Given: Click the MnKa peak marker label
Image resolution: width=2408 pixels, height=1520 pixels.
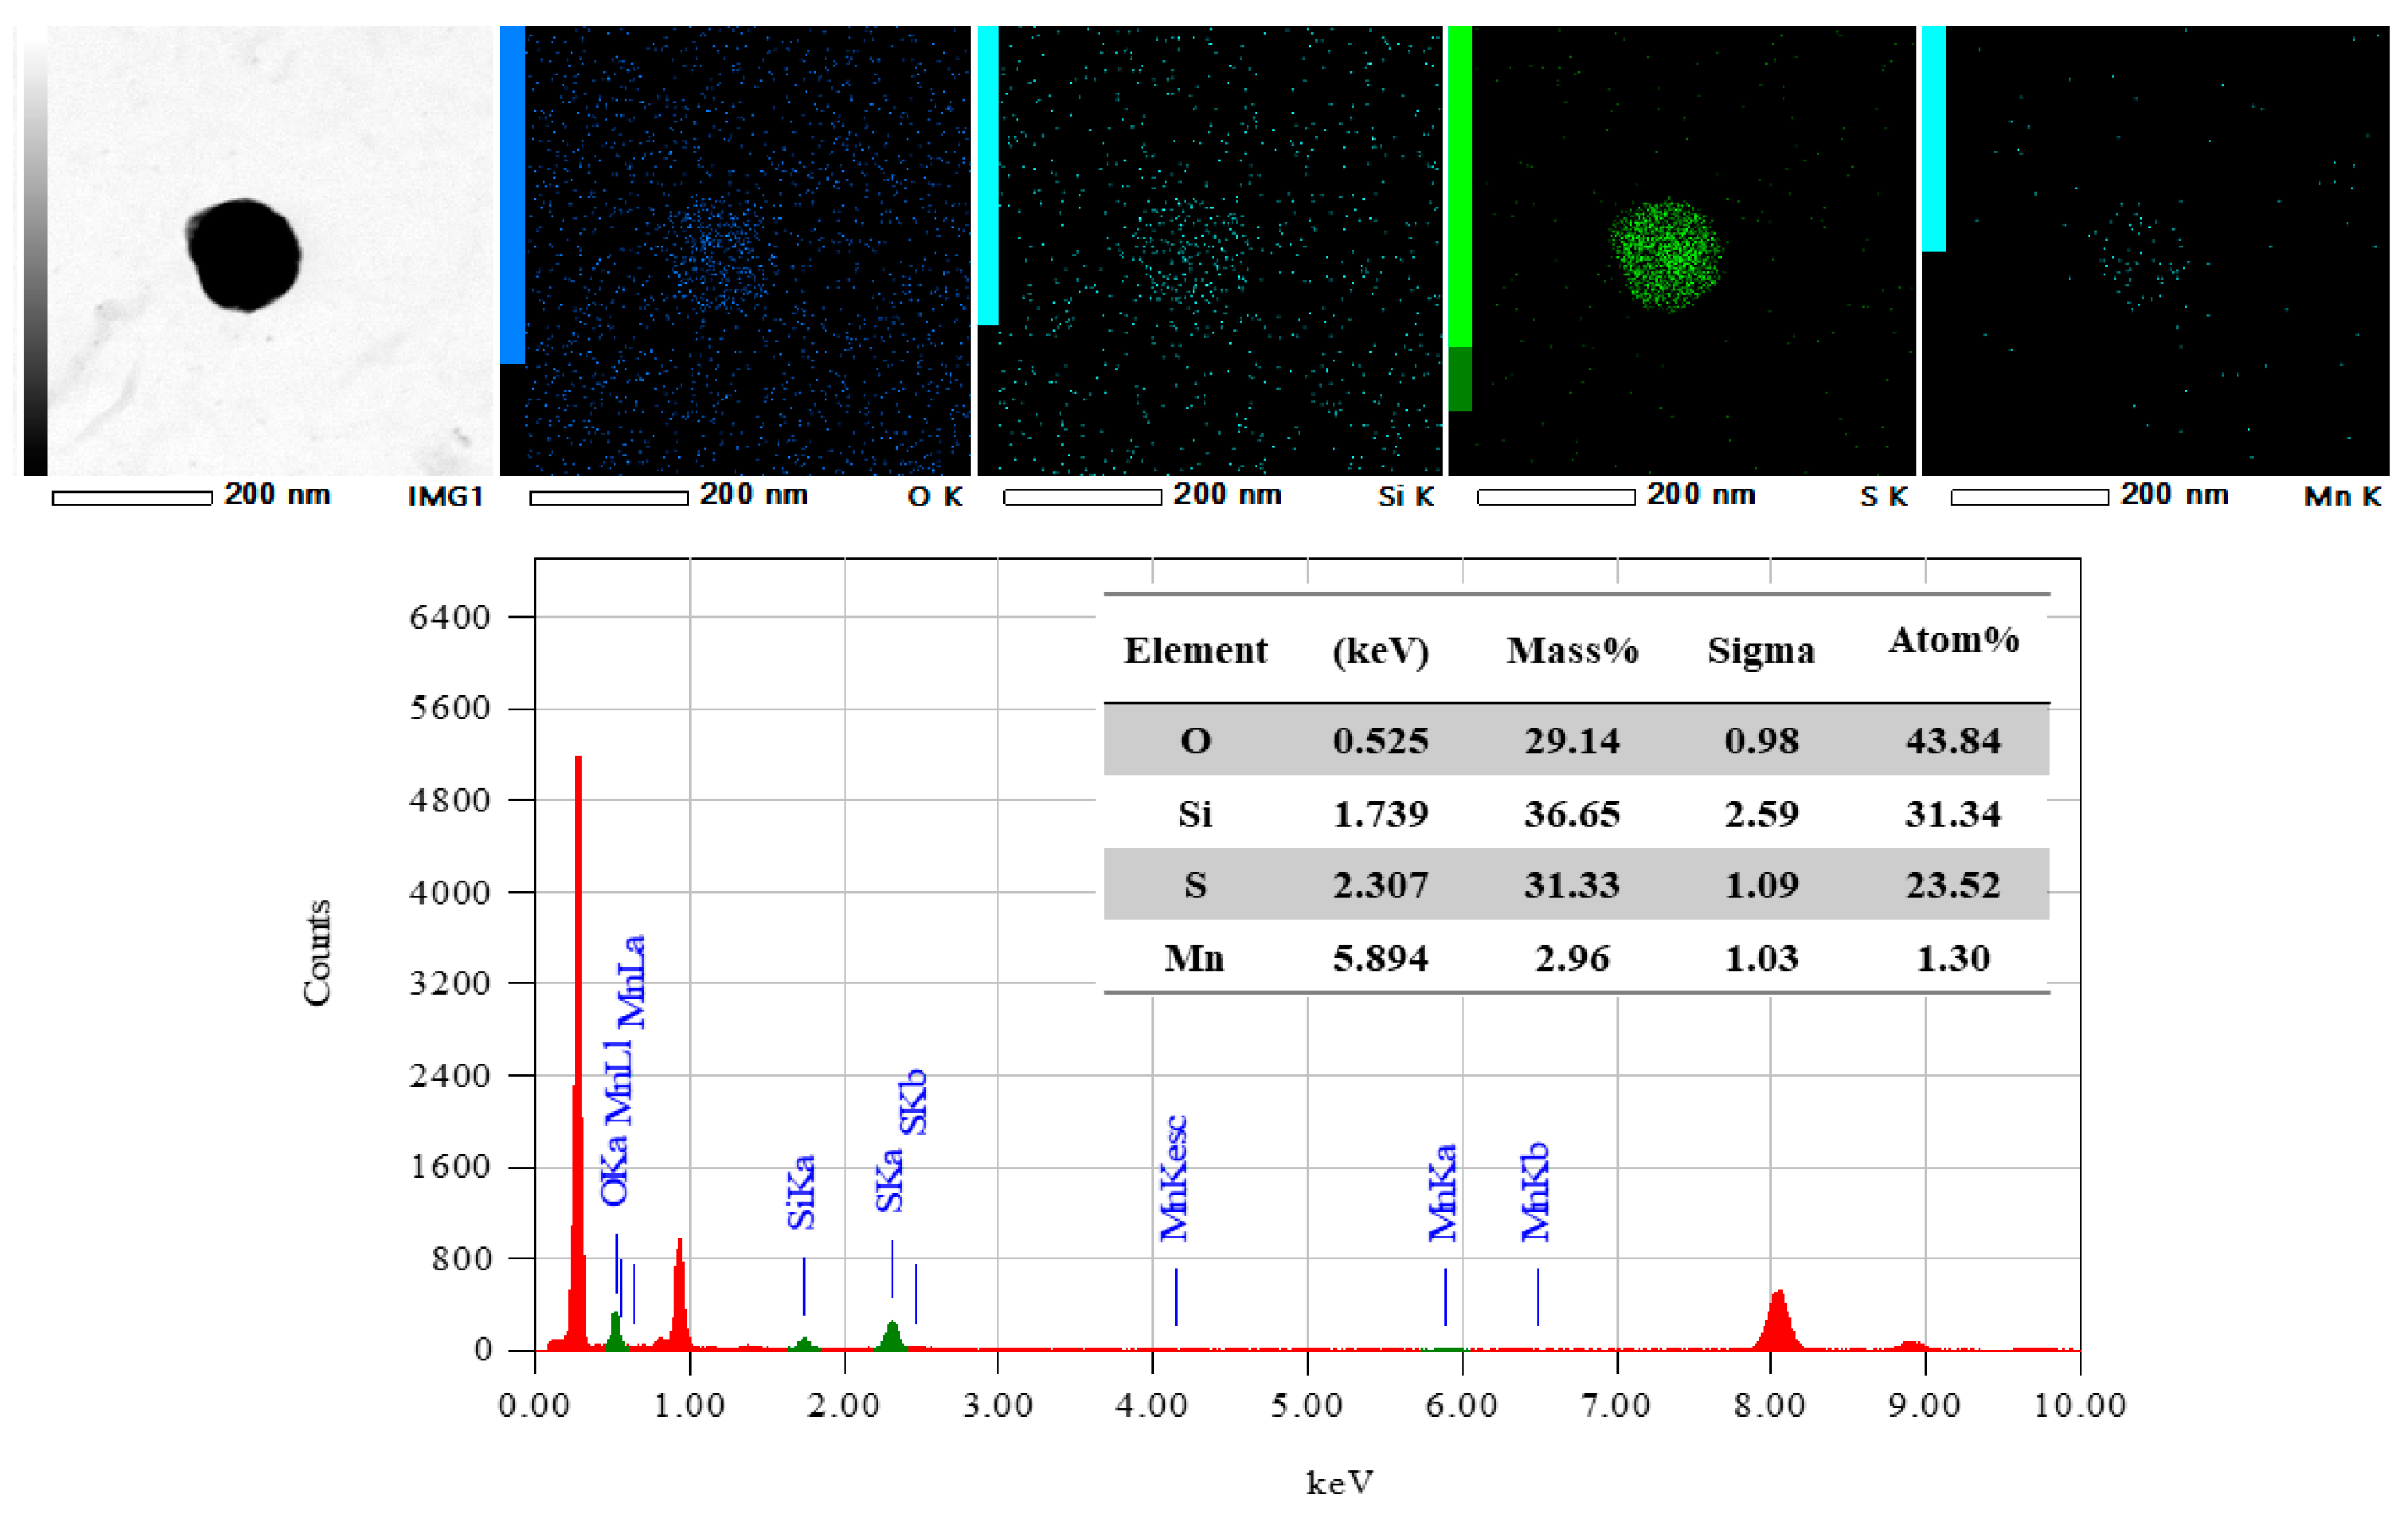Looking at the screenshot, I should point(1443,1192).
